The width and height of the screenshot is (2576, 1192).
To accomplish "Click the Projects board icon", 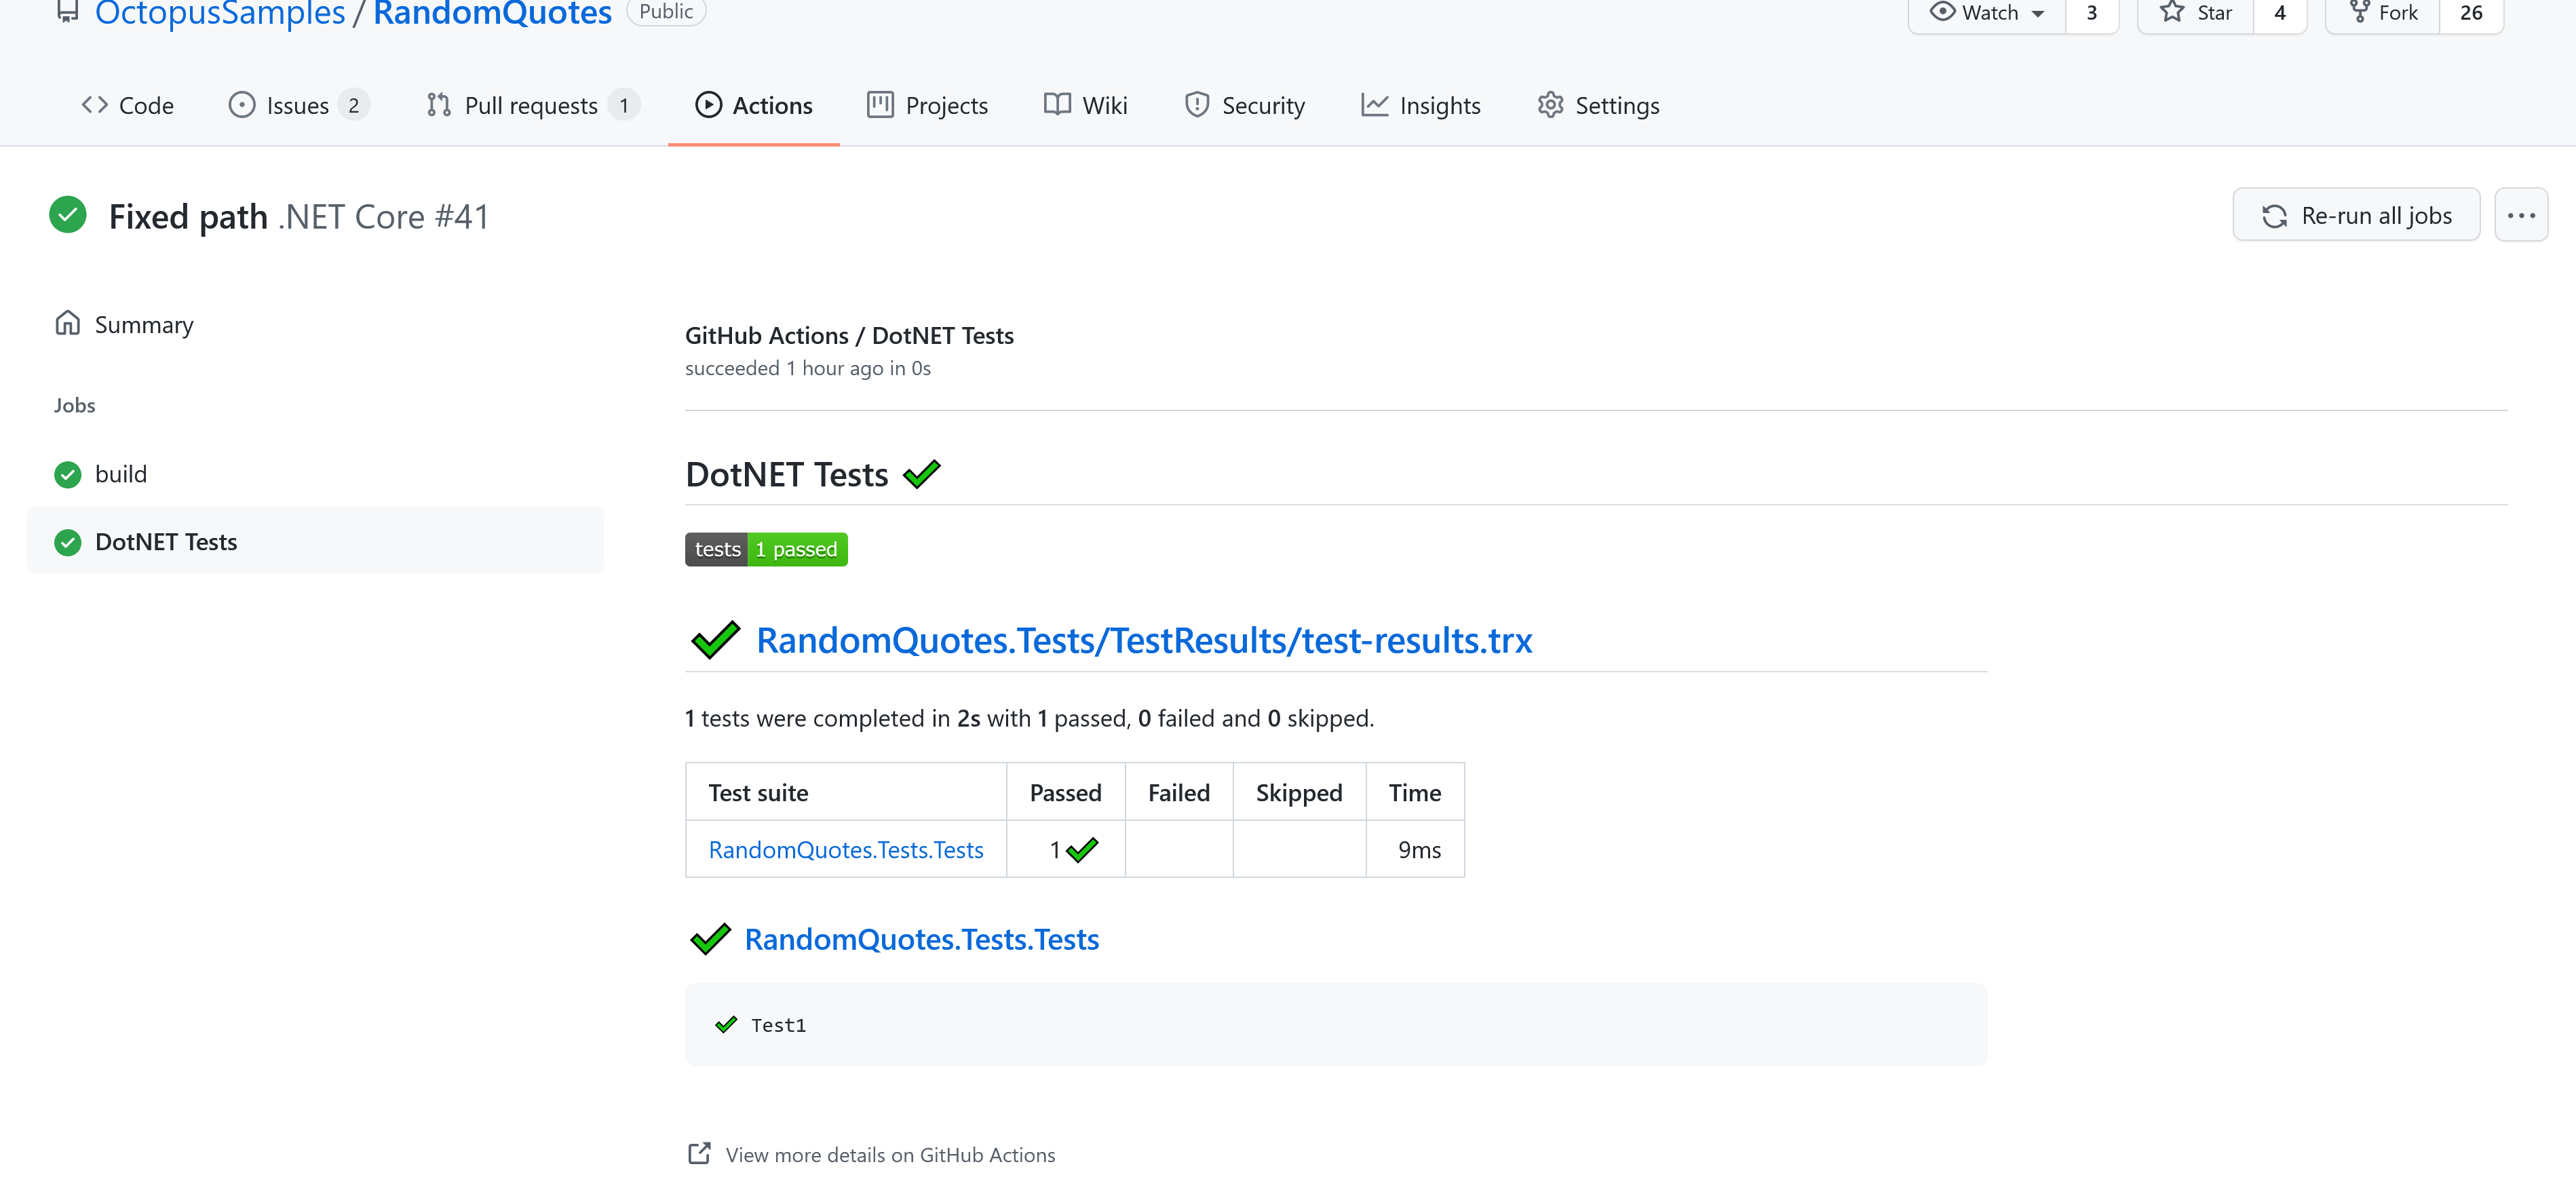I will [x=880, y=104].
